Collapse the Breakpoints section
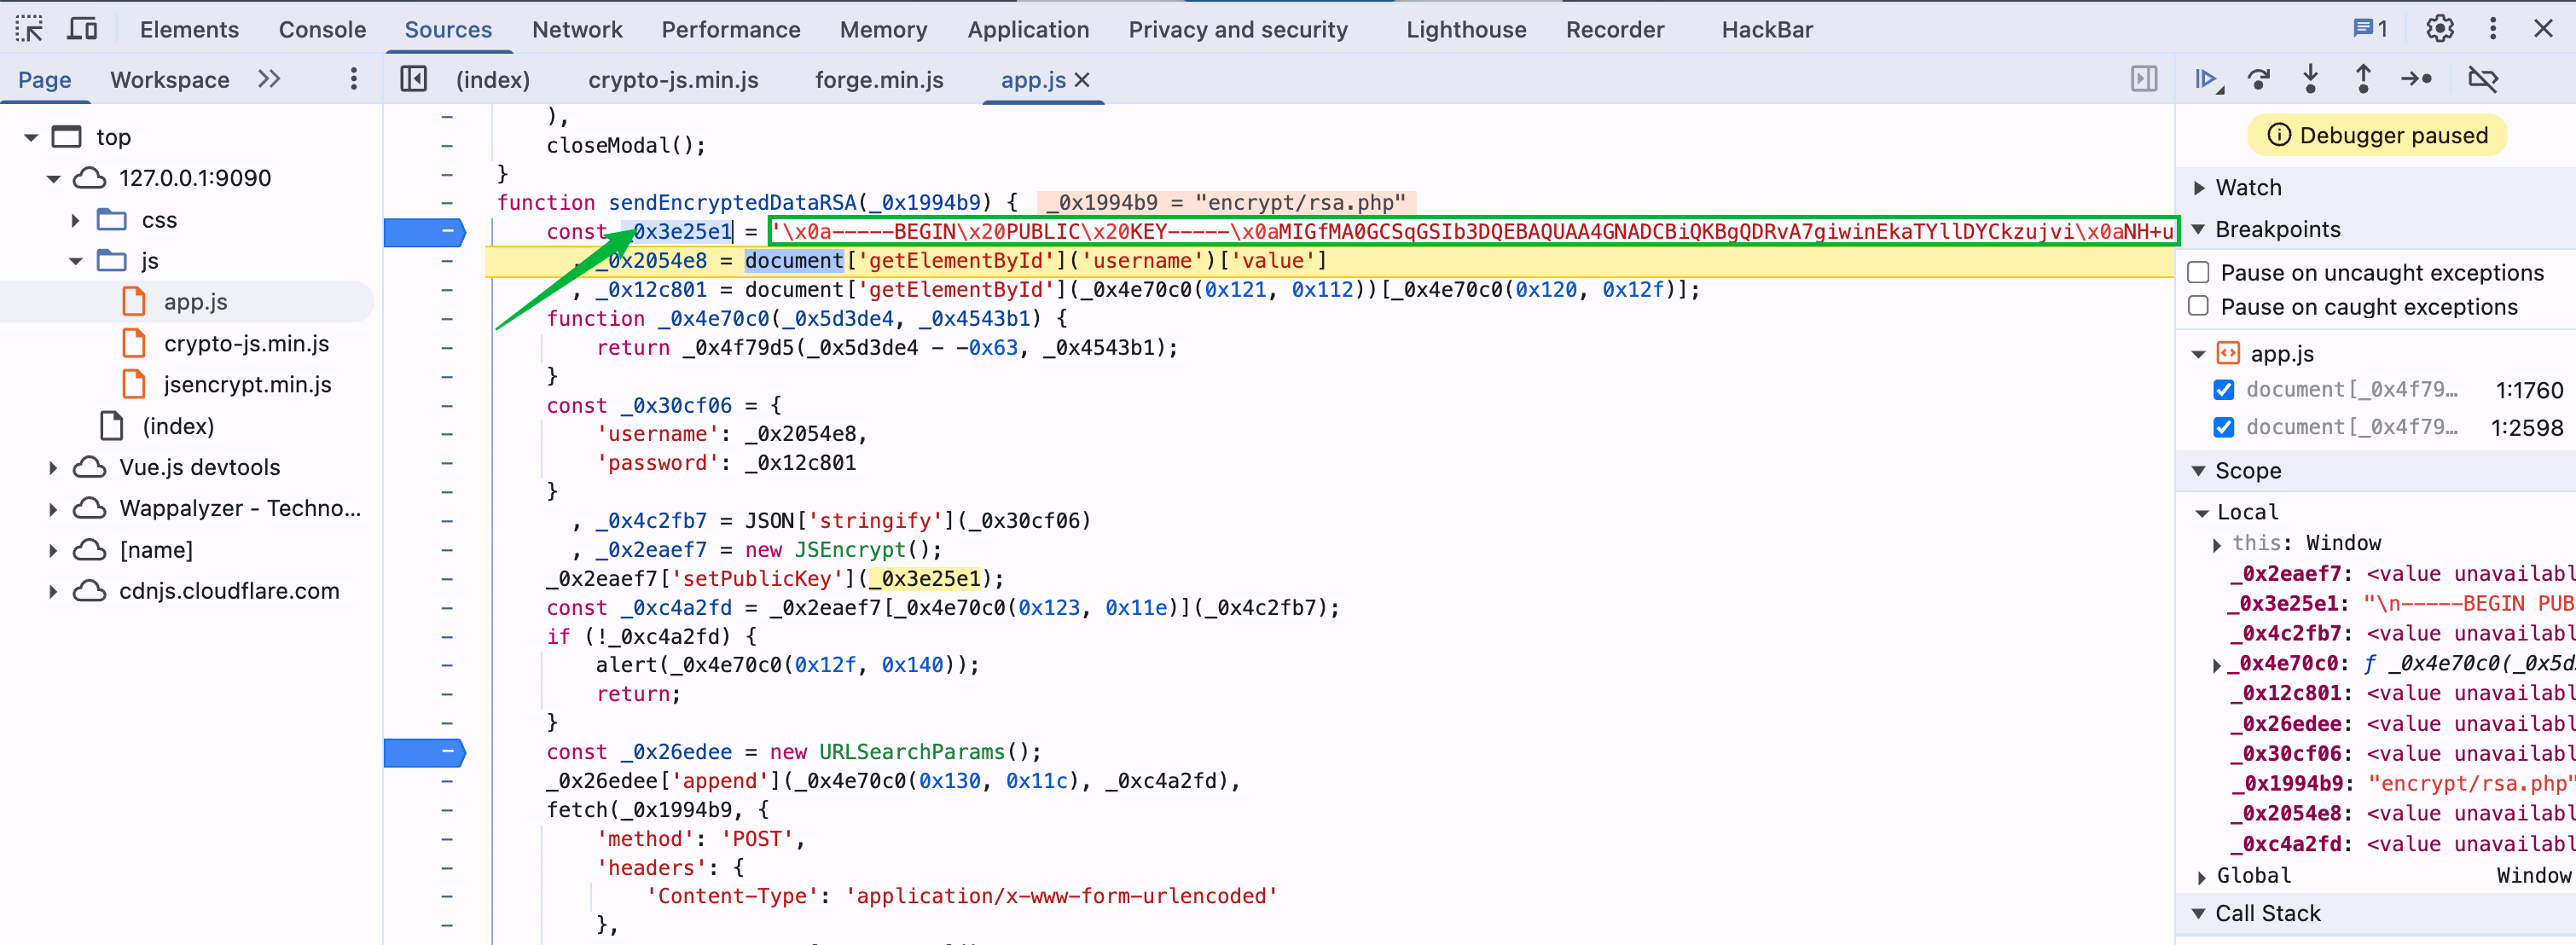Screen dimensions: 2576x945 pyautogui.click(x=2199, y=230)
